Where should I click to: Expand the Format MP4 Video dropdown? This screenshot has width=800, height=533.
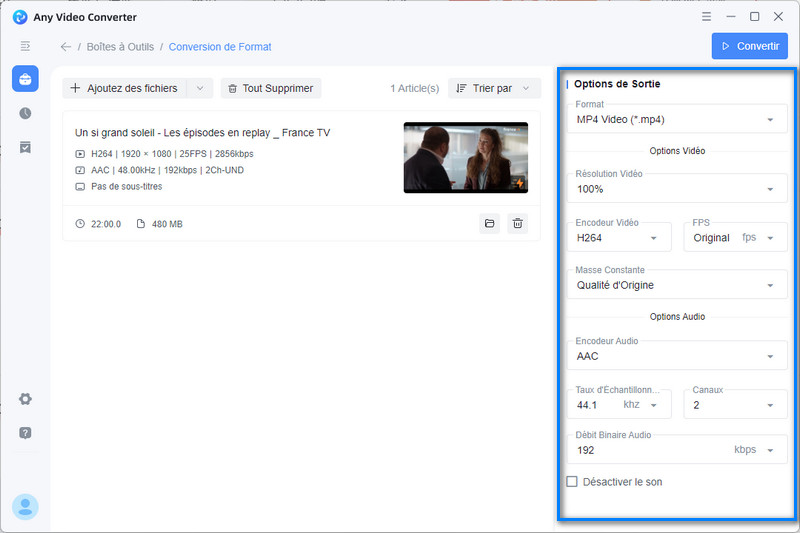pos(675,119)
